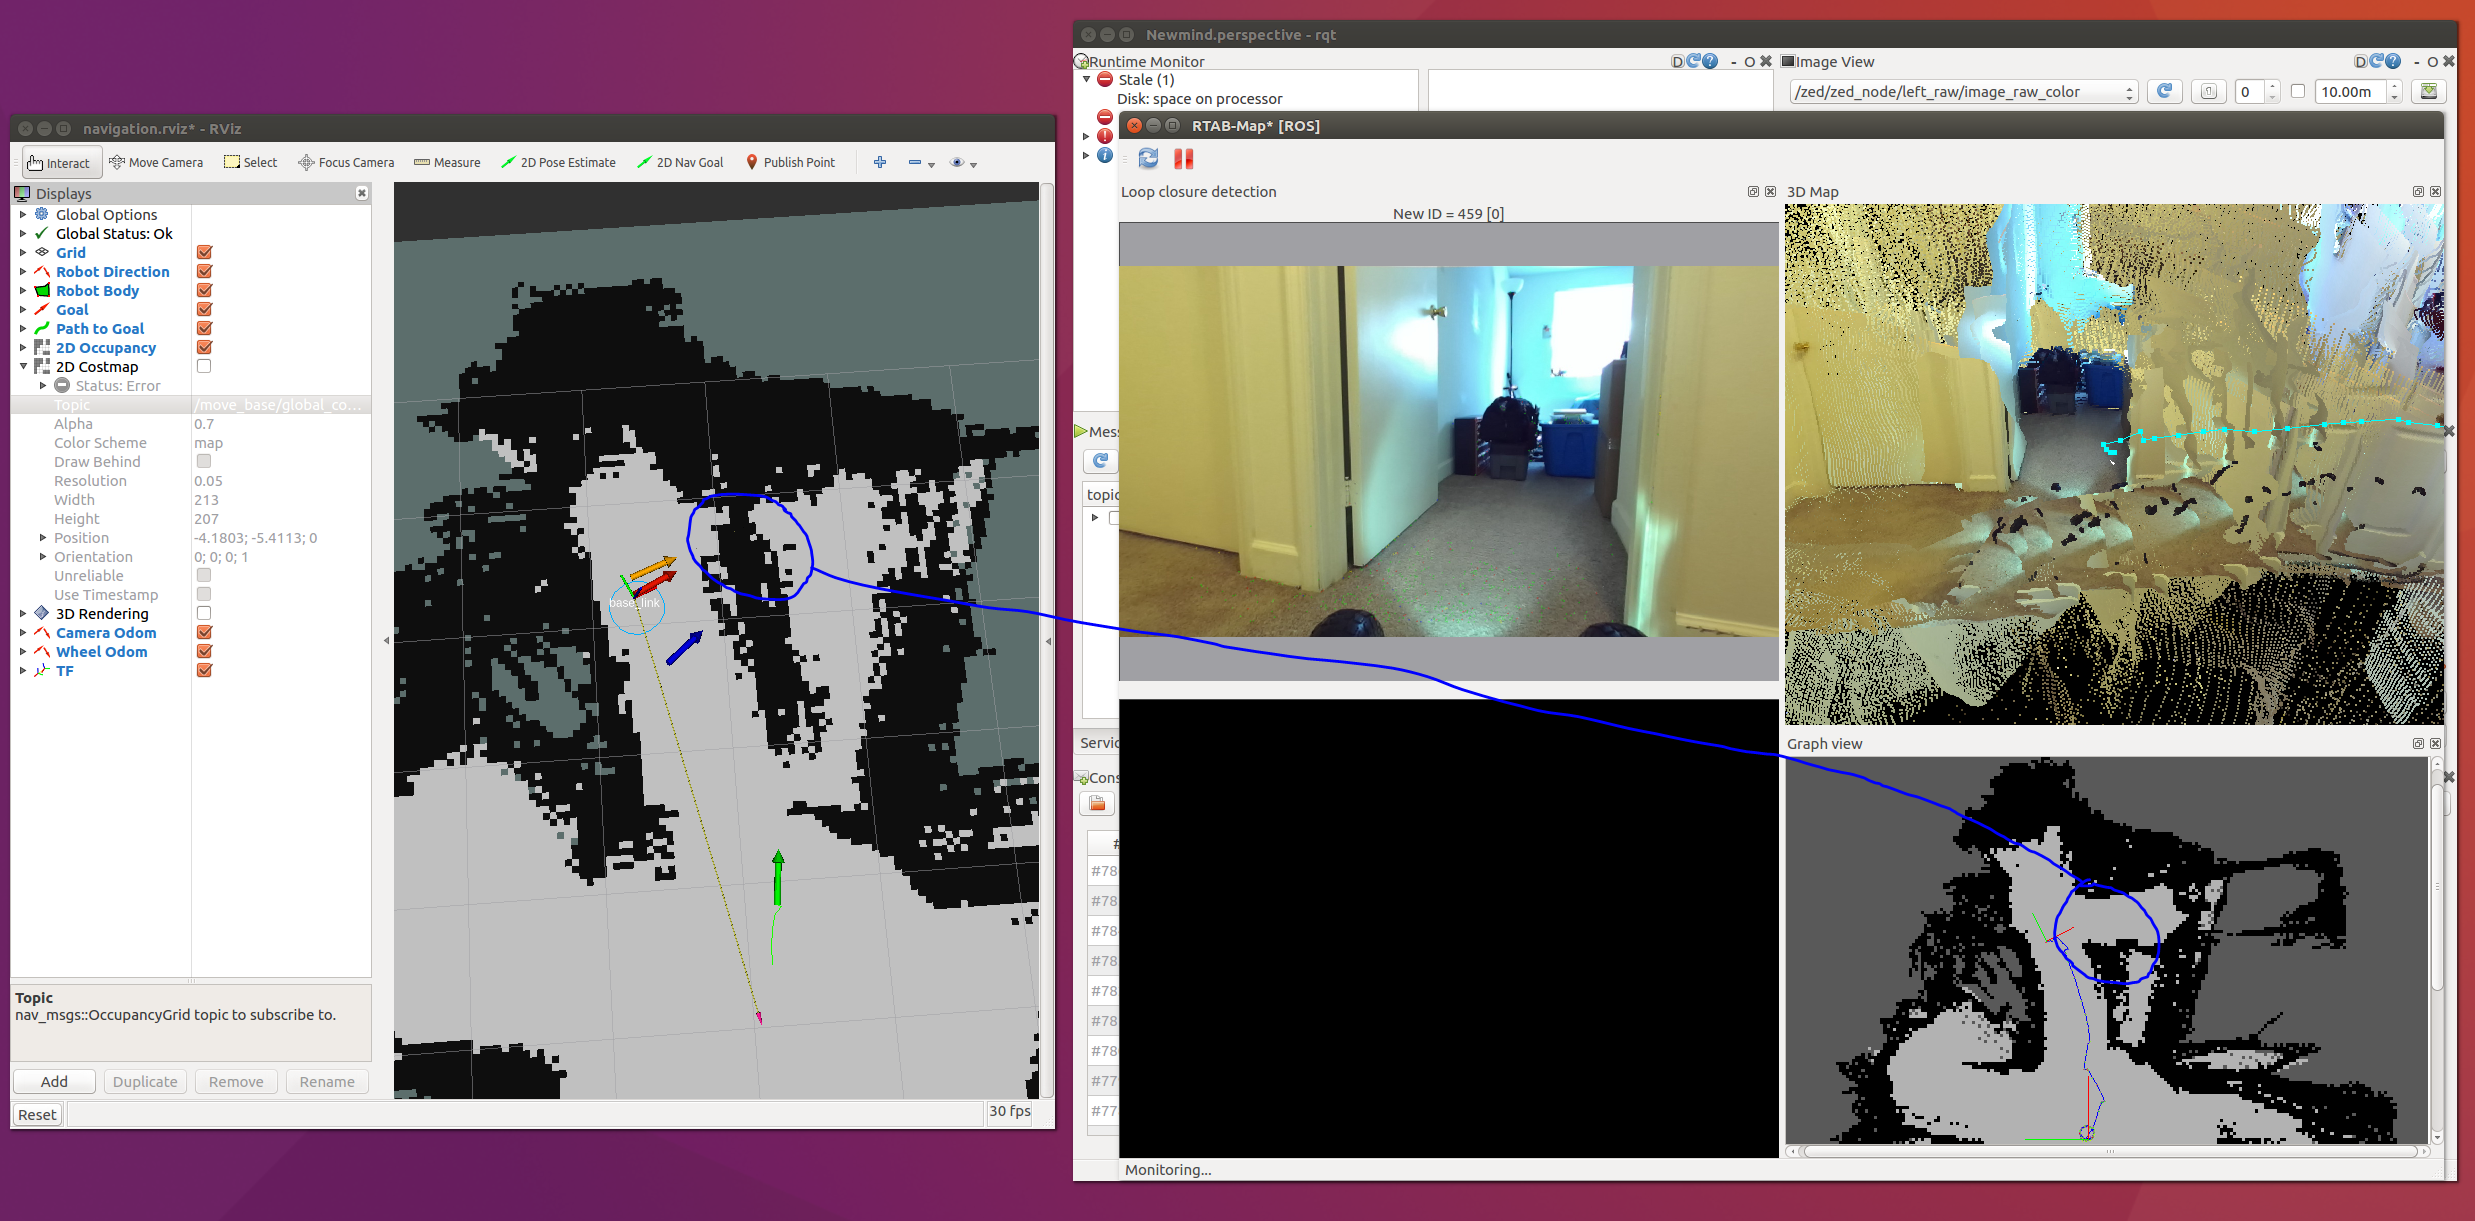2475x1221 pixels.
Task: Activate the Publish Point tool
Action: (x=790, y=162)
